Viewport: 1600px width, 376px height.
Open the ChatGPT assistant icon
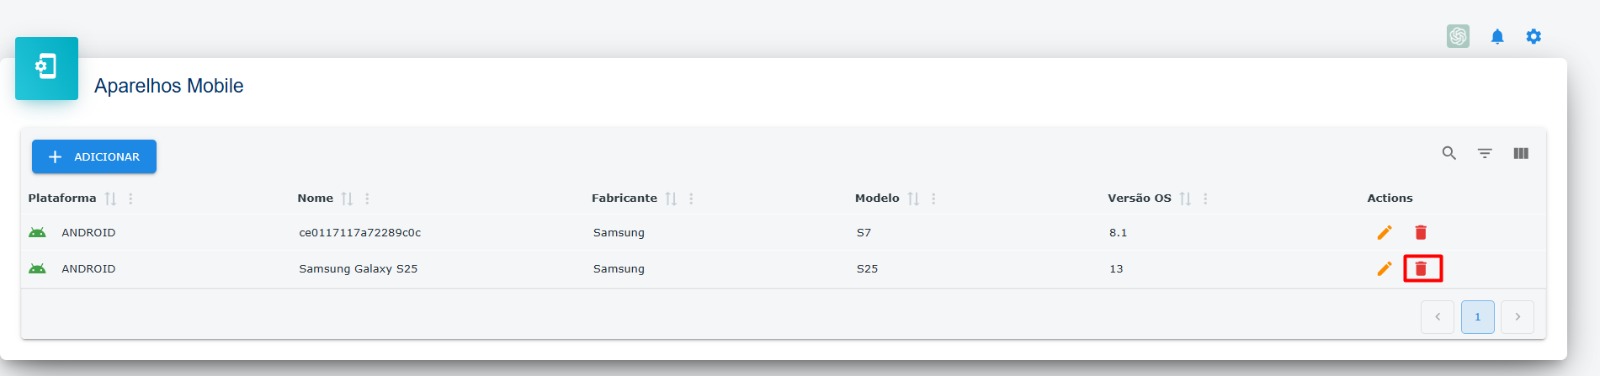click(x=1458, y=36)
